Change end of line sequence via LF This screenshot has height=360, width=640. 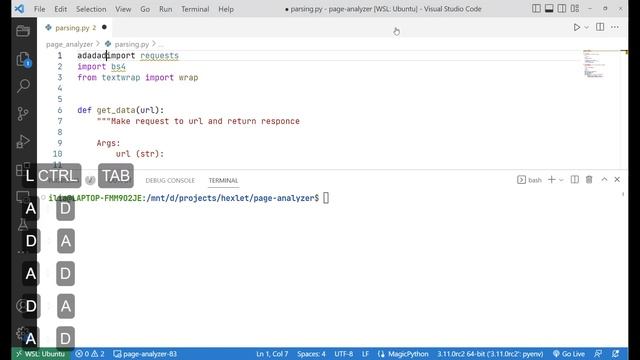365,354
